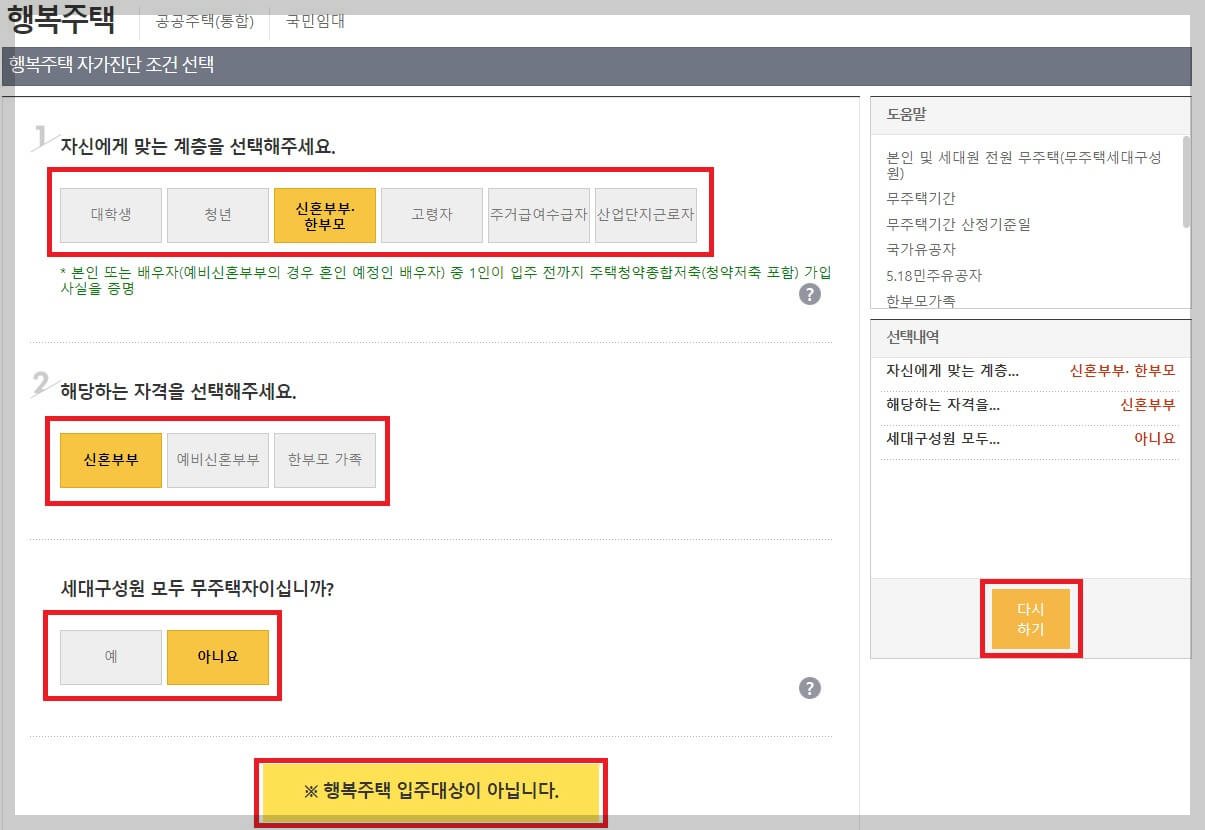Click the selected 신혼부부 qualification button

(x=110, y=459)
